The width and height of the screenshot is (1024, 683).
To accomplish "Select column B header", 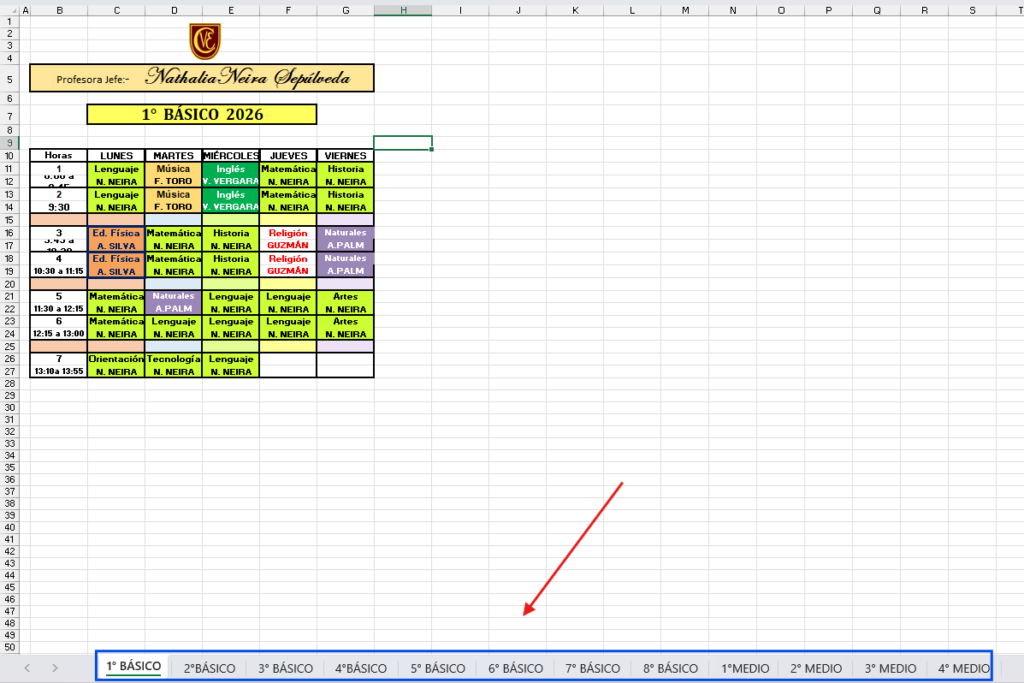I will [59, 10].
